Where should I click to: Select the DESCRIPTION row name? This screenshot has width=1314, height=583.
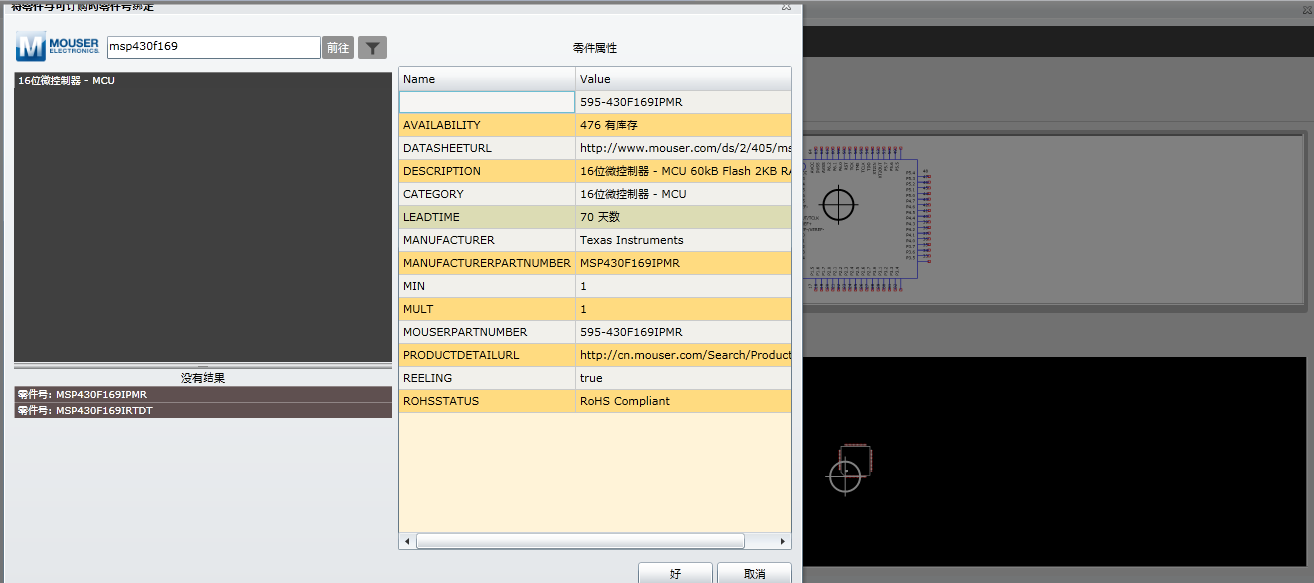(x=487, y=171)
